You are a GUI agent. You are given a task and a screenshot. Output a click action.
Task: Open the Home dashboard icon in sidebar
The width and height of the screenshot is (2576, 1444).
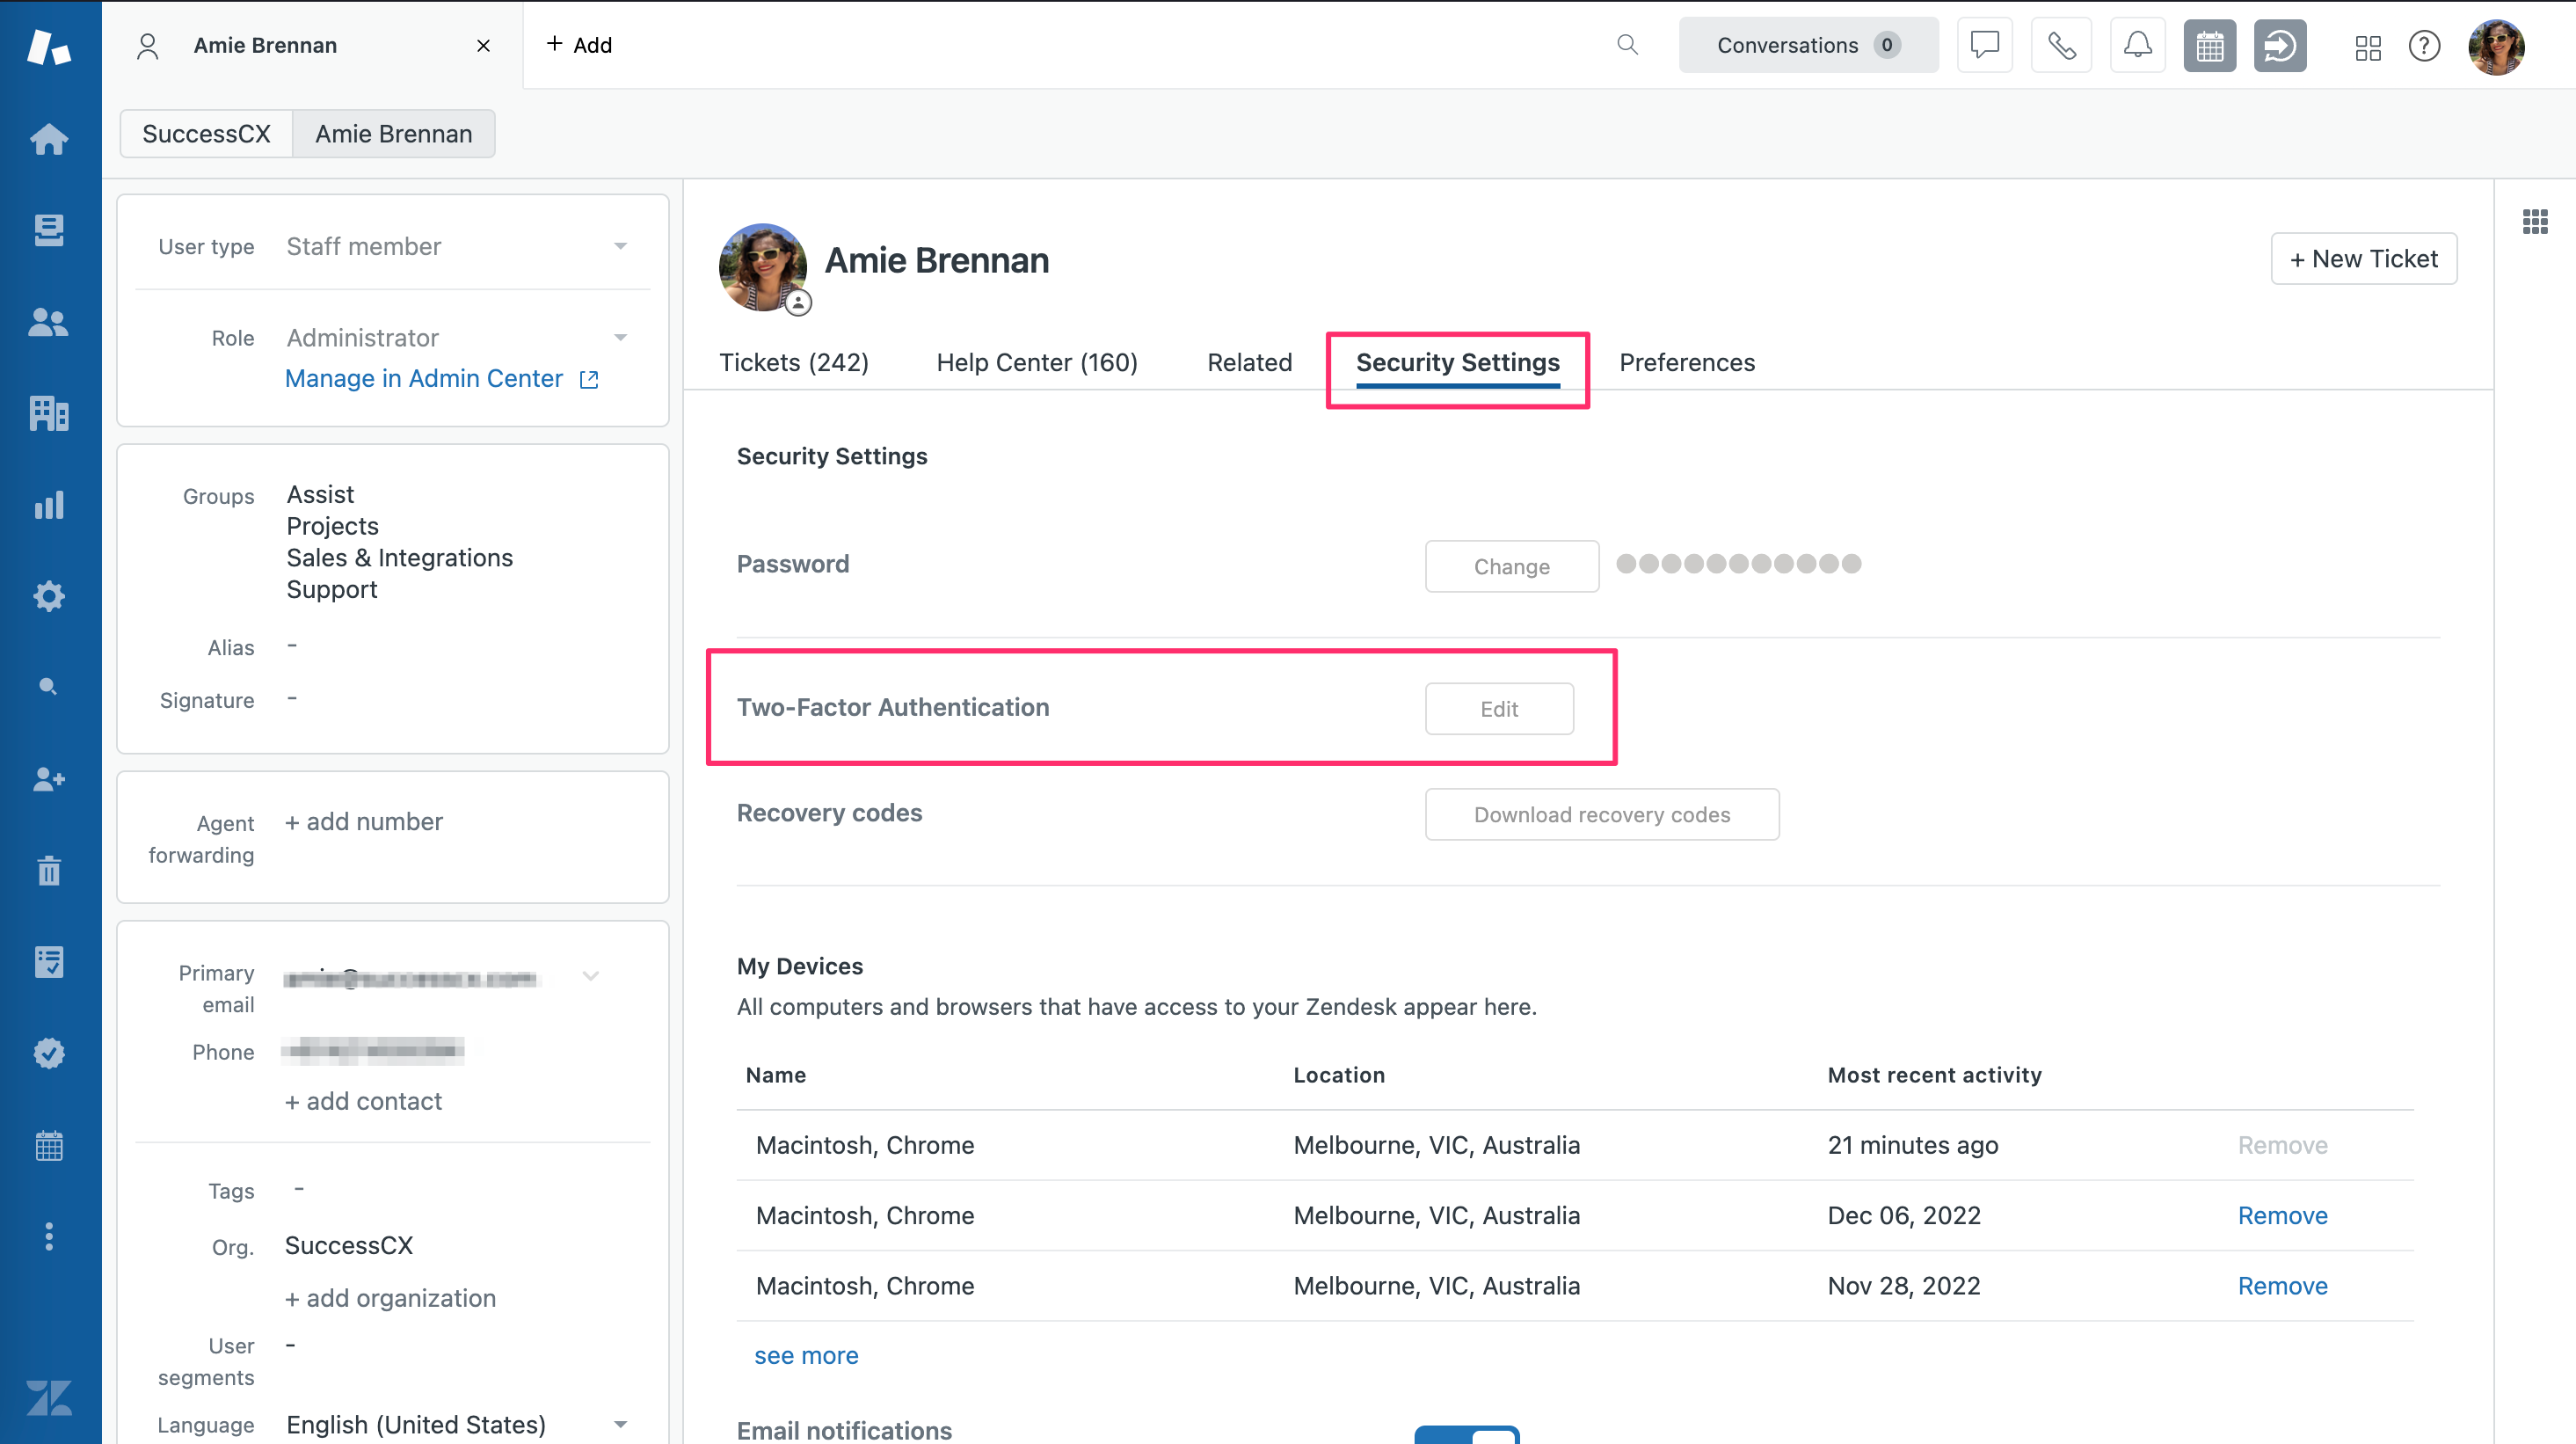pyautogui.click(x=48, y=139)
